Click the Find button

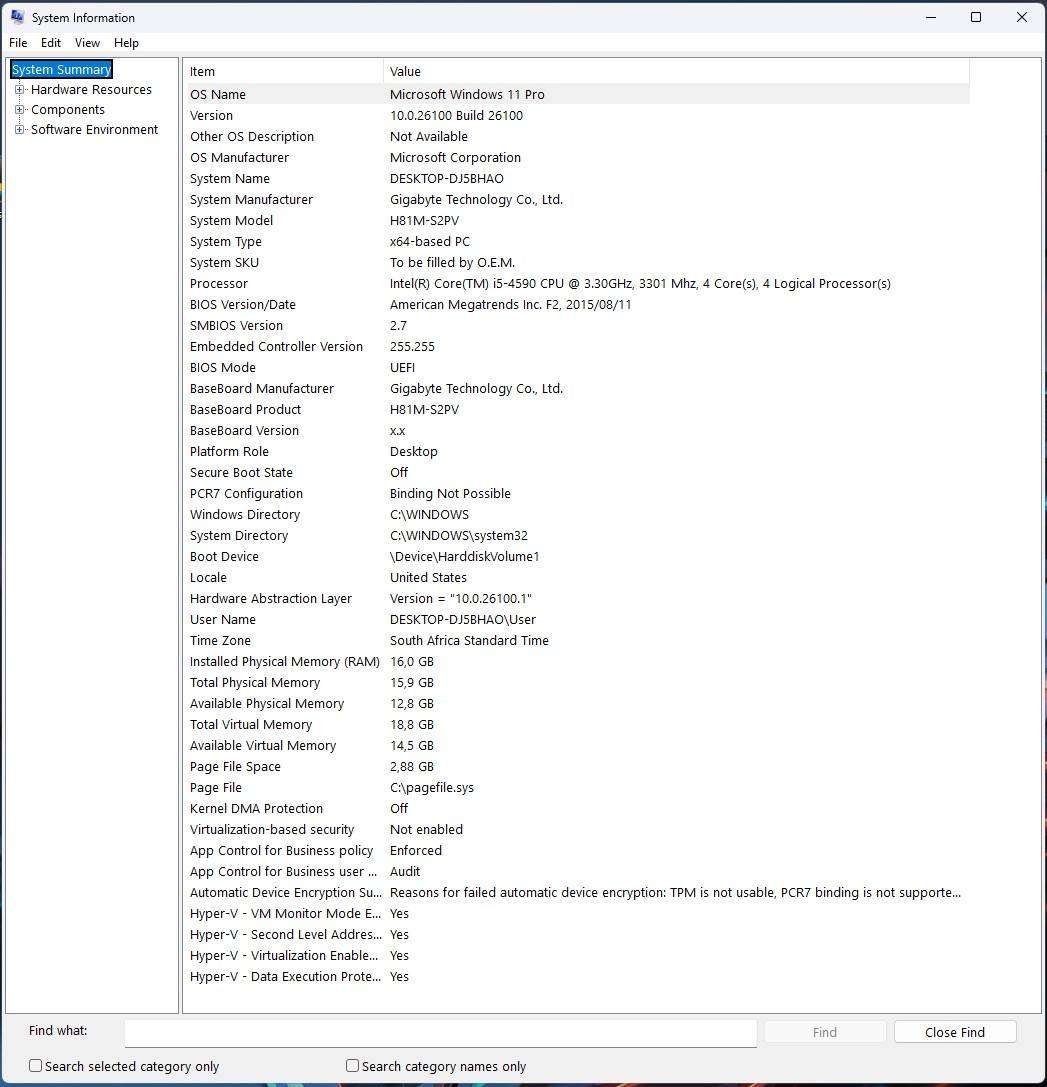click(824, 1031)
